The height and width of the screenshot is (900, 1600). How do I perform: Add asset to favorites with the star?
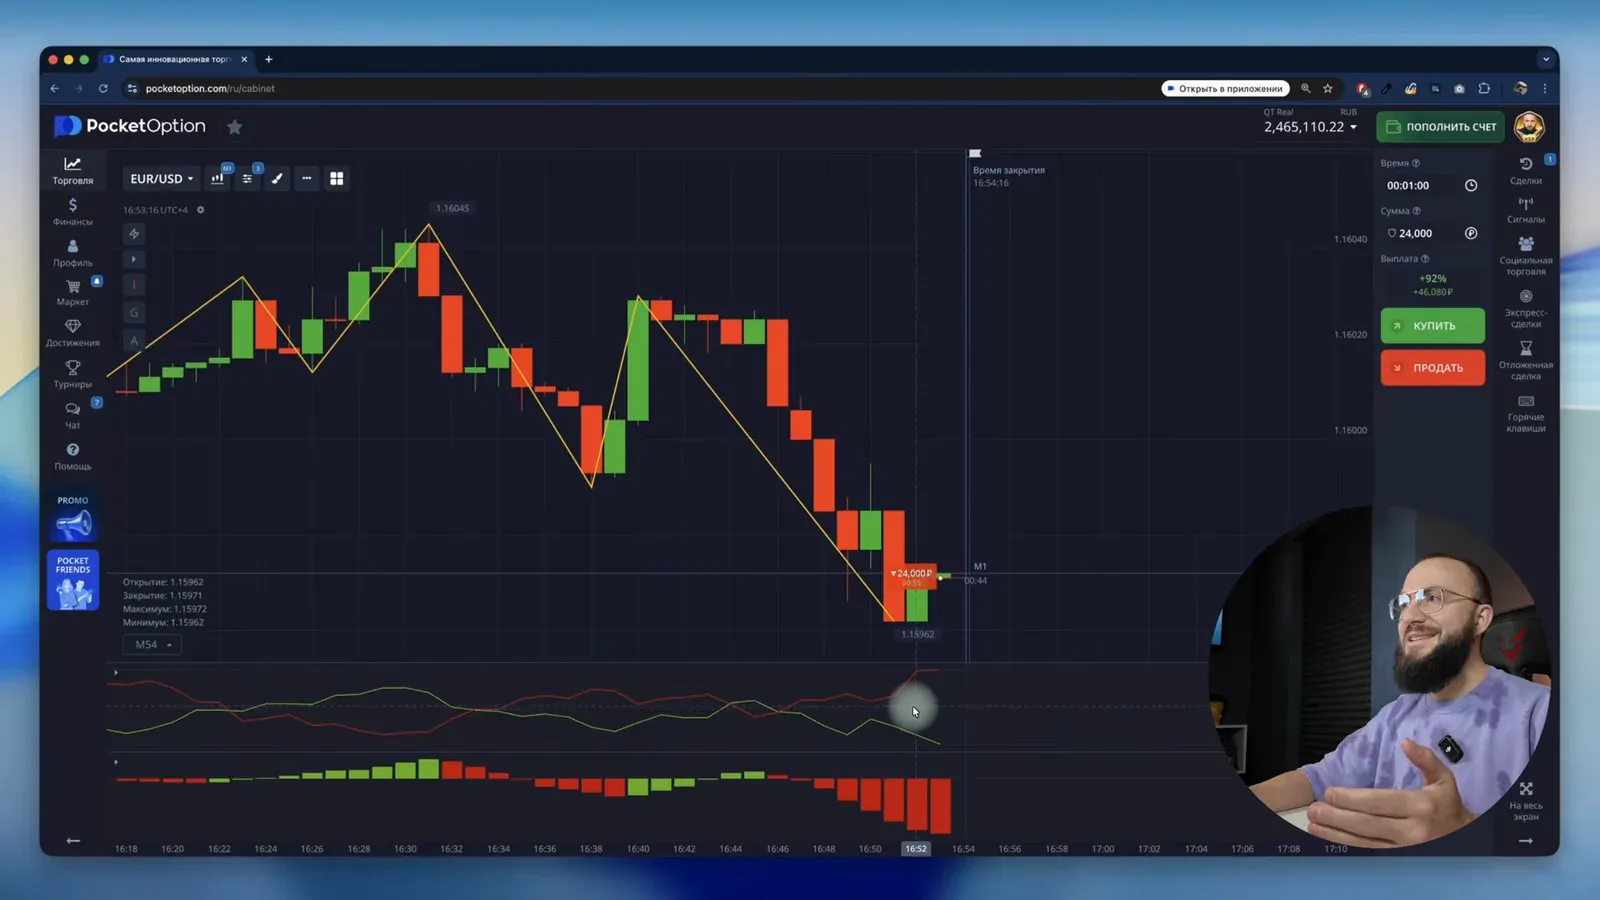coord(235,127)
